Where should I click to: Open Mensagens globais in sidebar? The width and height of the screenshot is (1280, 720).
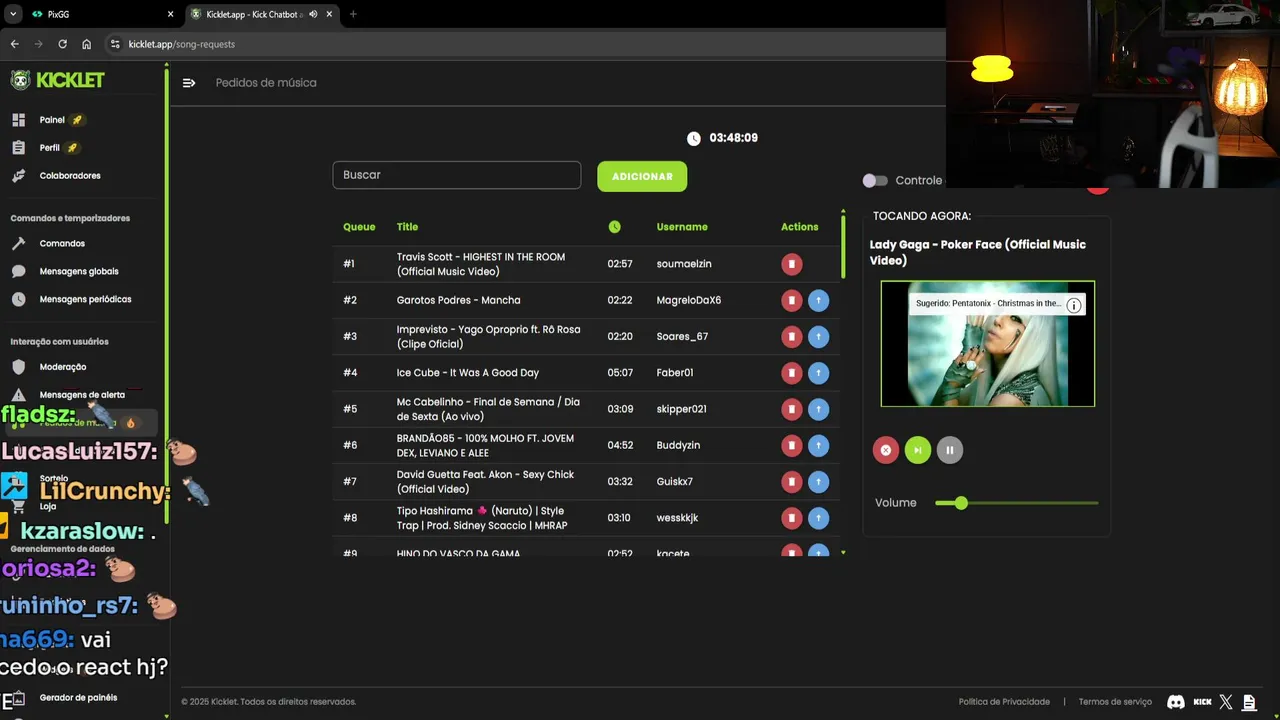(79, 271)
